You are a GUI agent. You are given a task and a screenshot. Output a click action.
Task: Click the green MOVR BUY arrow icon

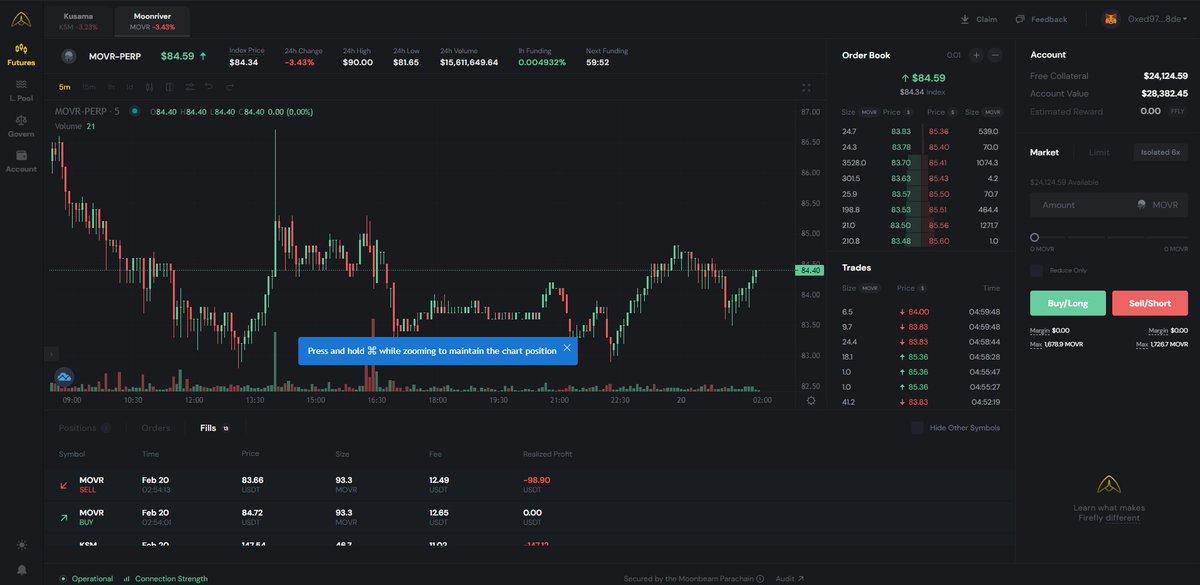[64, 518]
